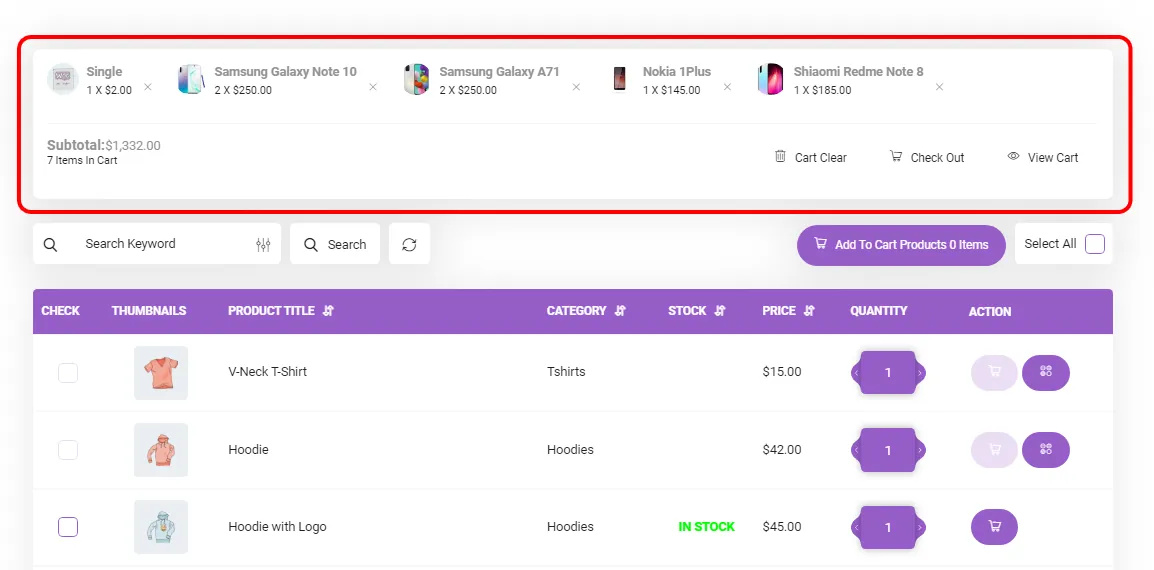Decrease Hoodie quantity
Image resolution: width=1154 pixels, height=570 pixels.
[857, 449]
